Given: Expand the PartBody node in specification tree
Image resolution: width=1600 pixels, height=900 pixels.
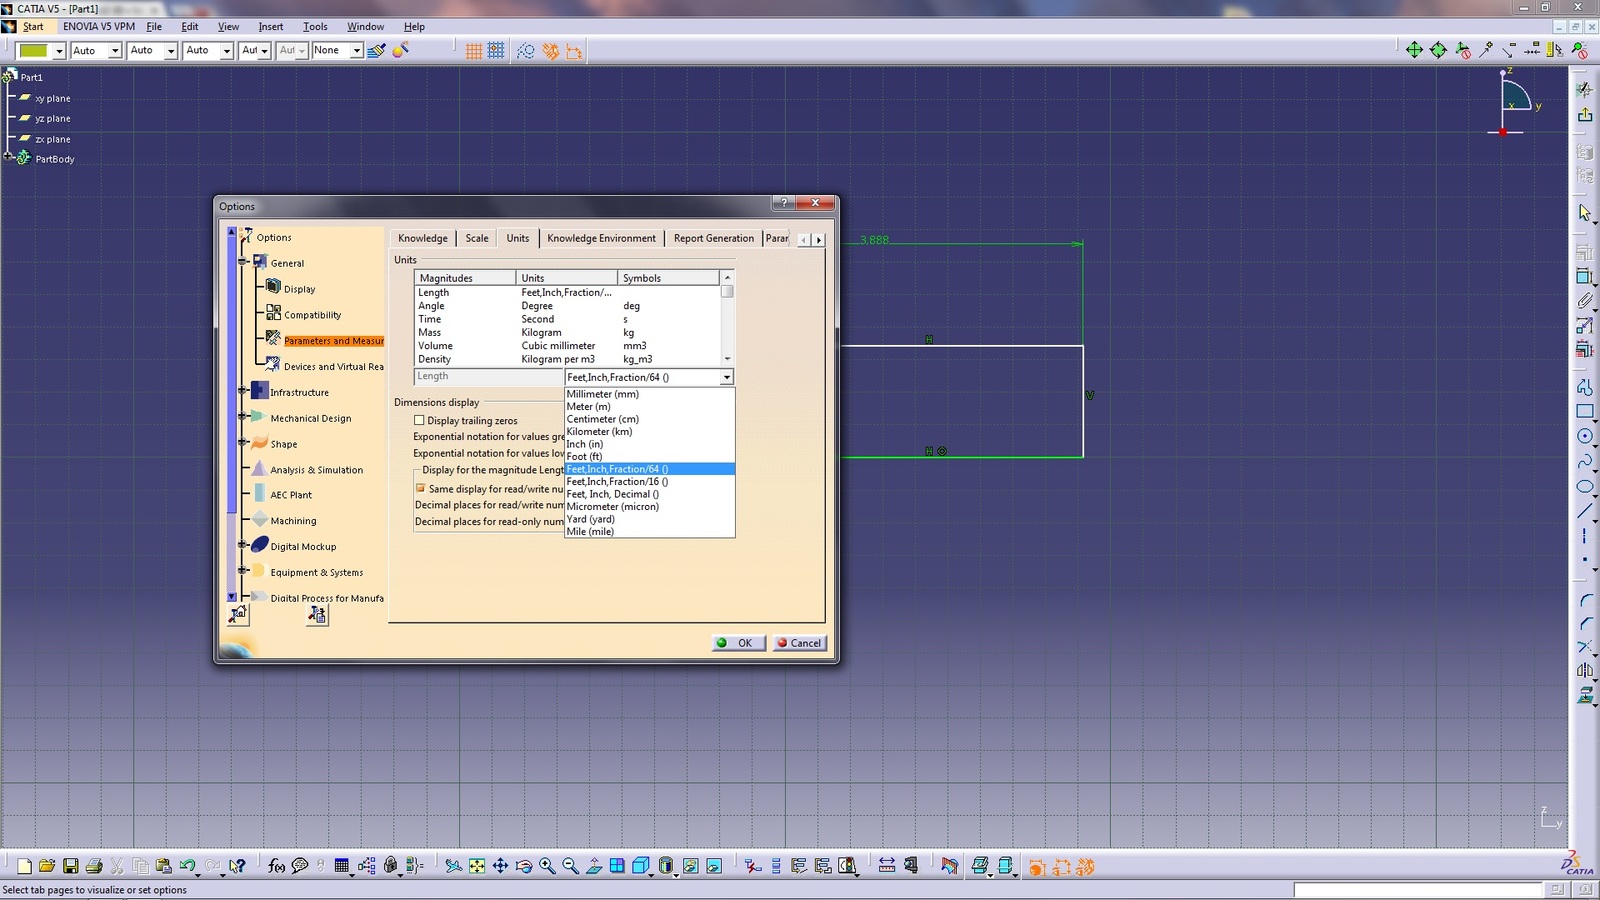Looking at the screenshot, I should (8, 157).
